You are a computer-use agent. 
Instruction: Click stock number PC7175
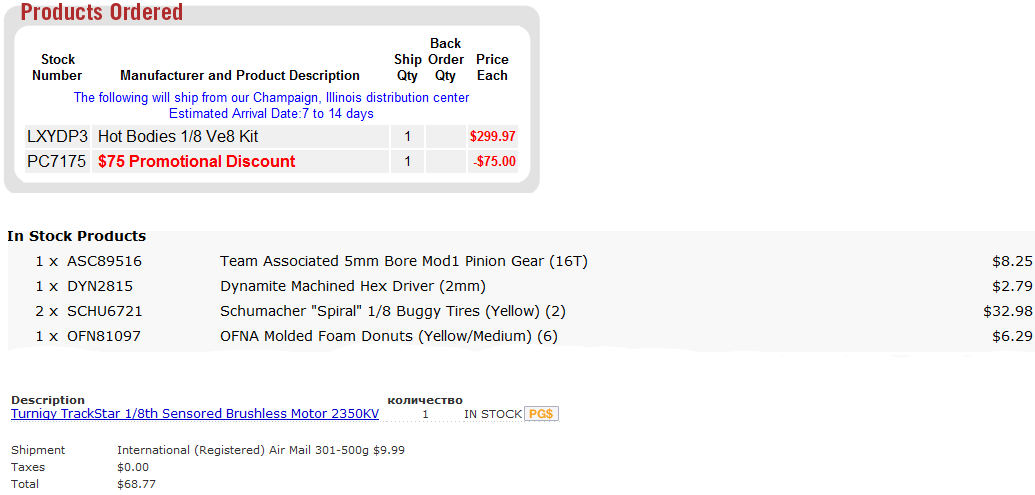pyautogui.click(x=57, y=161)
